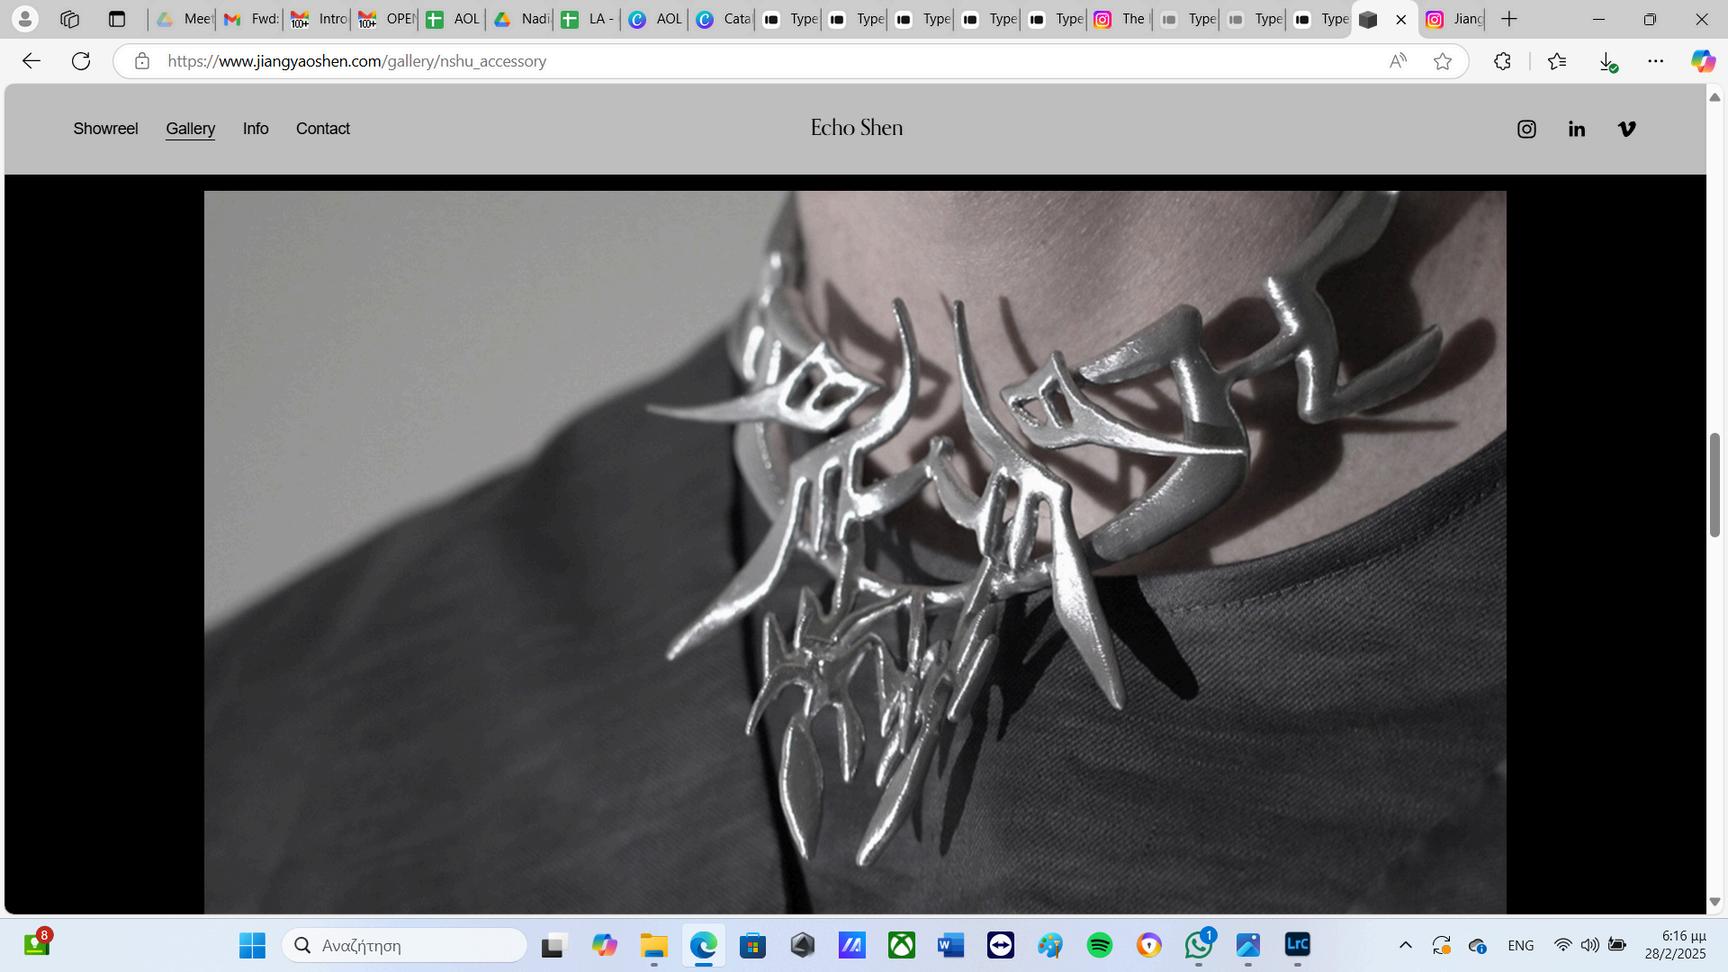The height and width of the screenshot is (972, 1728).
Task: Click the browser Back arrow
Action: pos(31,61)
